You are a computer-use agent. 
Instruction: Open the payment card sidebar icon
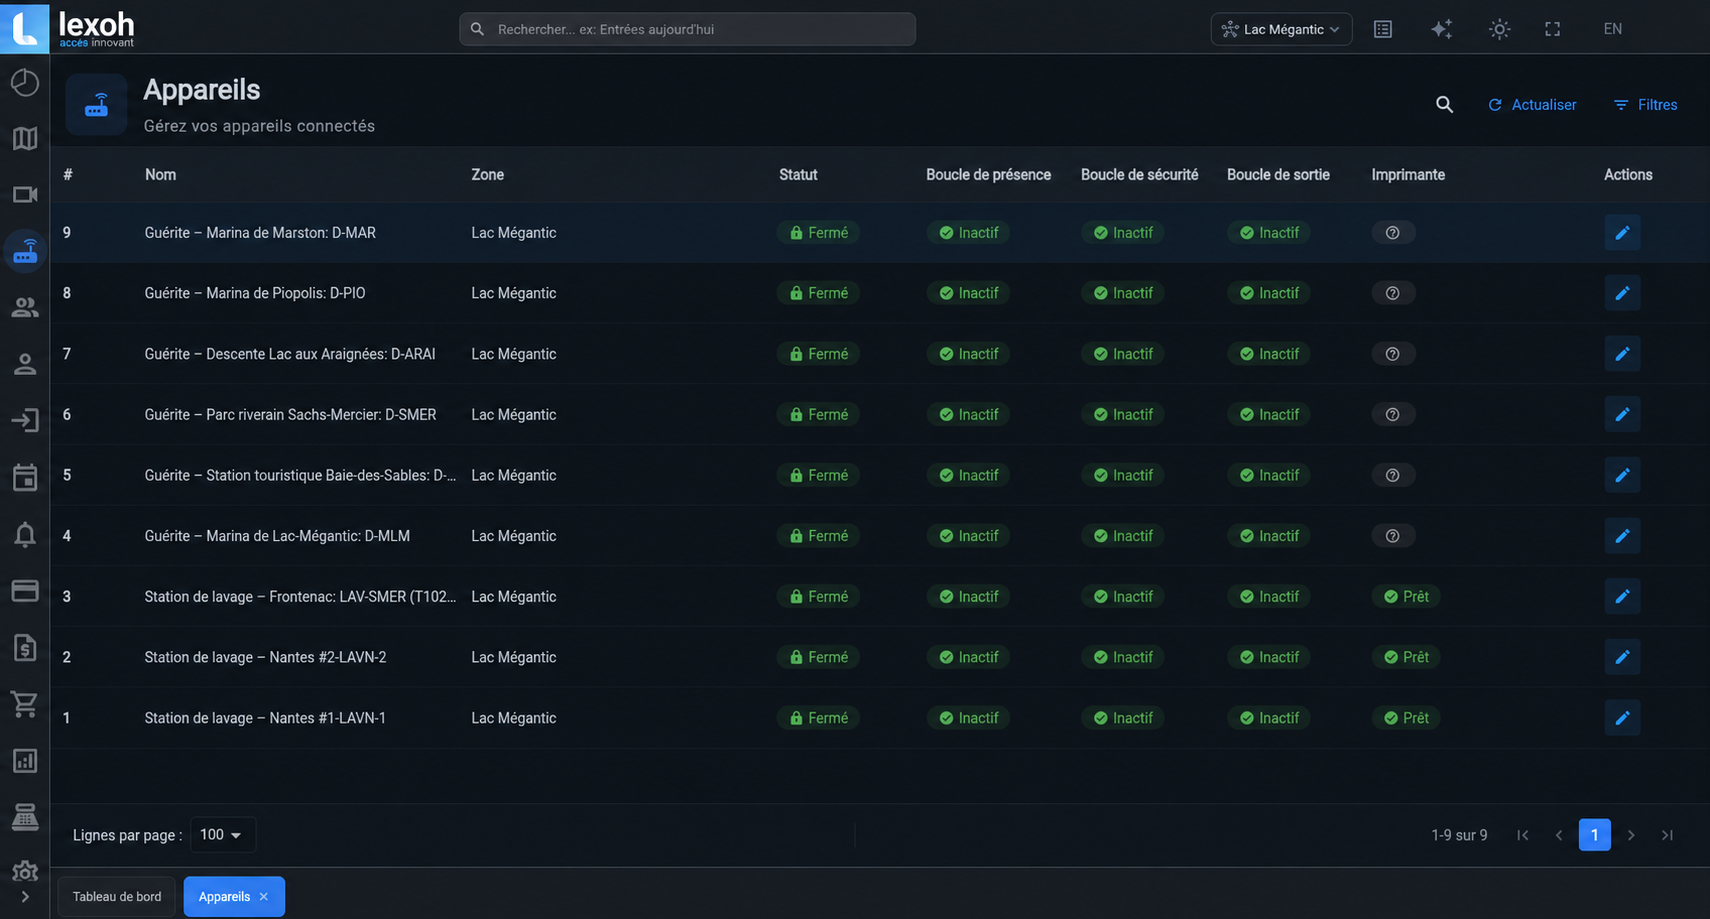point(25,591)
